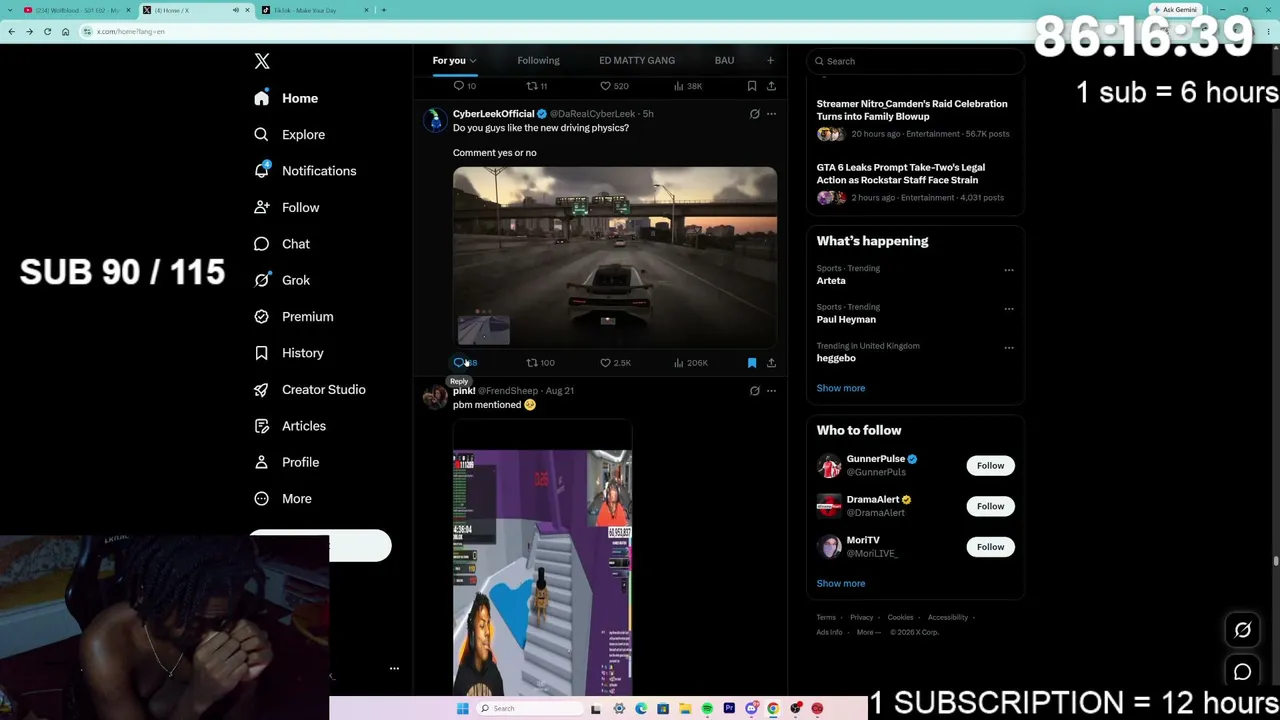Launch Premiere Pro from the taskbar

pos(729,709)
